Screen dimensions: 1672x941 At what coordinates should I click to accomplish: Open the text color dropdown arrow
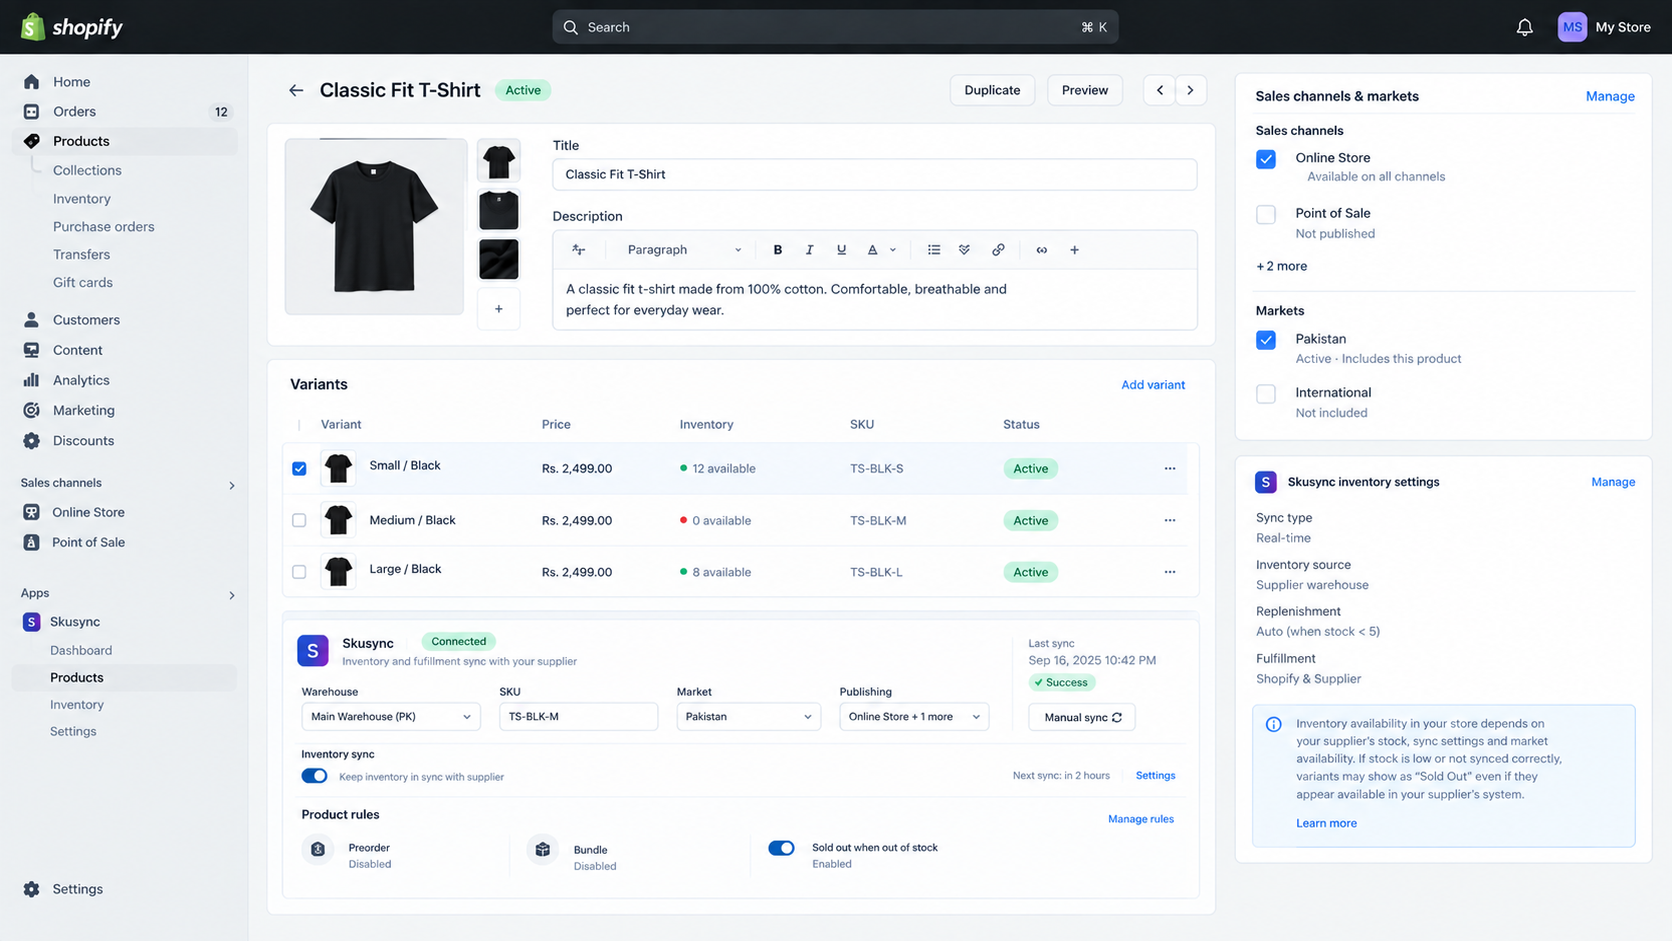tap(893, 250)
